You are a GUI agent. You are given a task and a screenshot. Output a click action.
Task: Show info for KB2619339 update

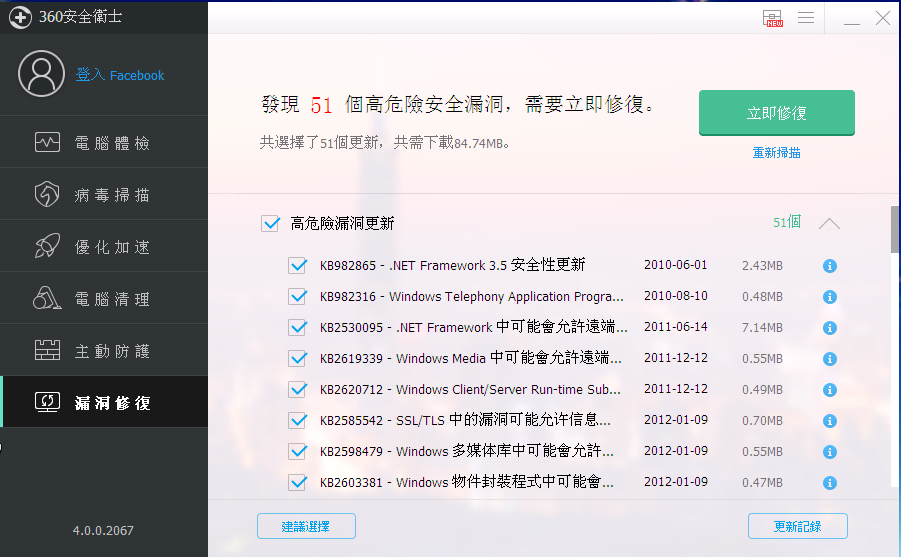click(x=829, y=359)
